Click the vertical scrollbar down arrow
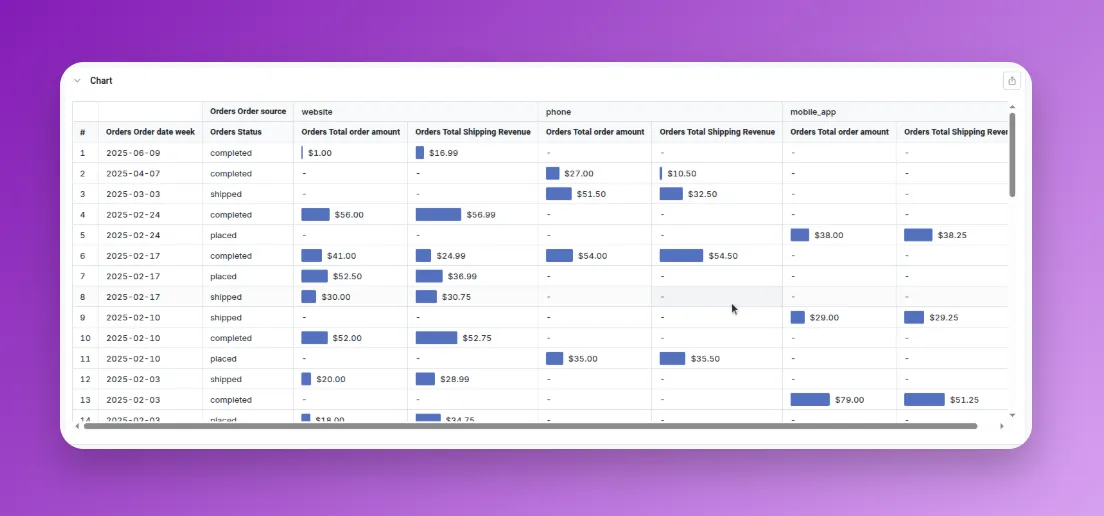 click(x=1012, y=414)
